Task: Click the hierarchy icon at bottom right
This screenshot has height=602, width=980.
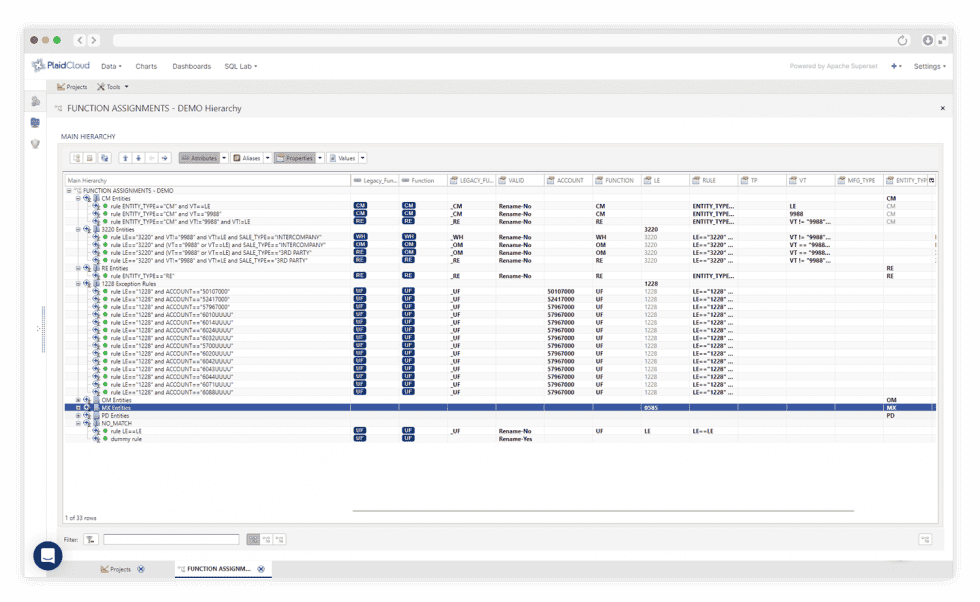Action: (925, 539)
